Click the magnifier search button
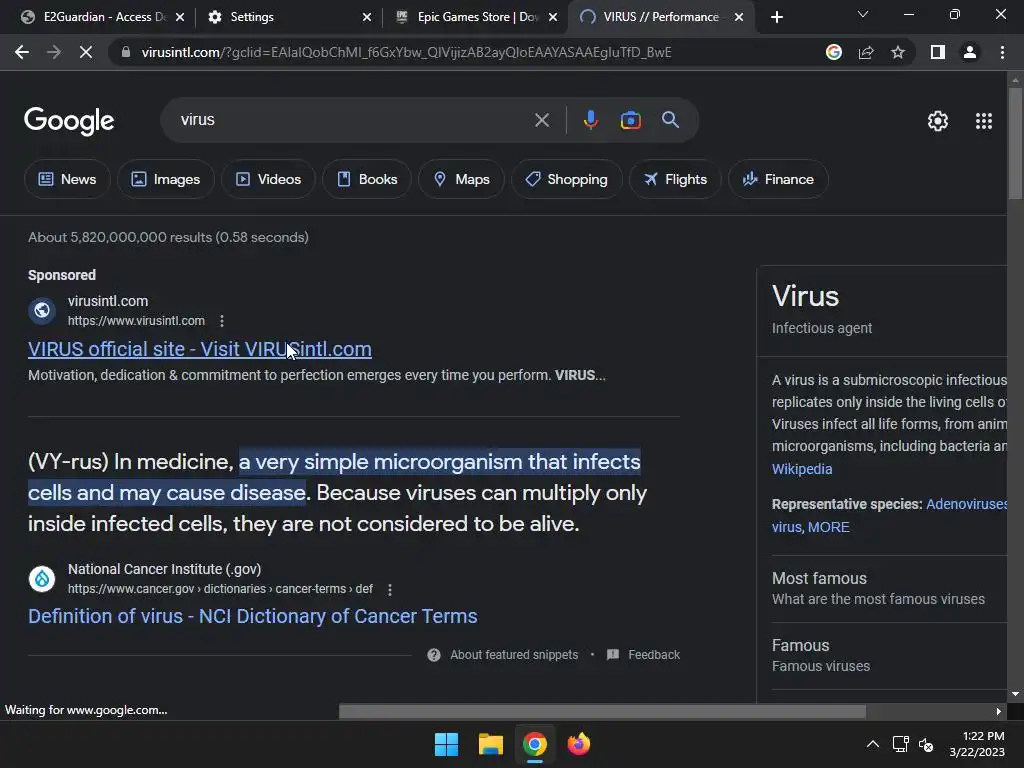Viewport: 1024px width, 768px height. [671, 120]
